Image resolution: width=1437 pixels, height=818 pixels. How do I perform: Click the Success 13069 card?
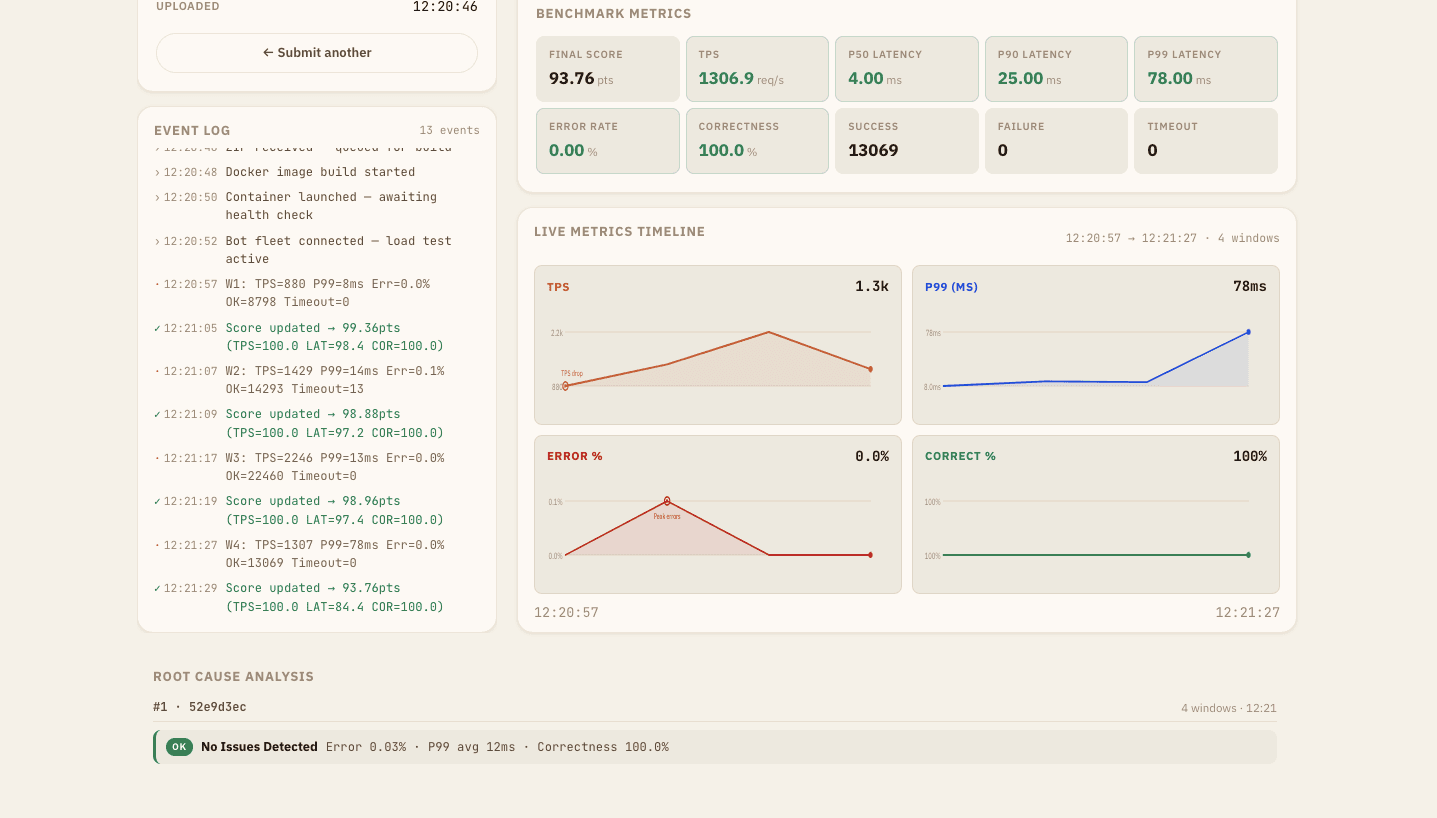907,141
